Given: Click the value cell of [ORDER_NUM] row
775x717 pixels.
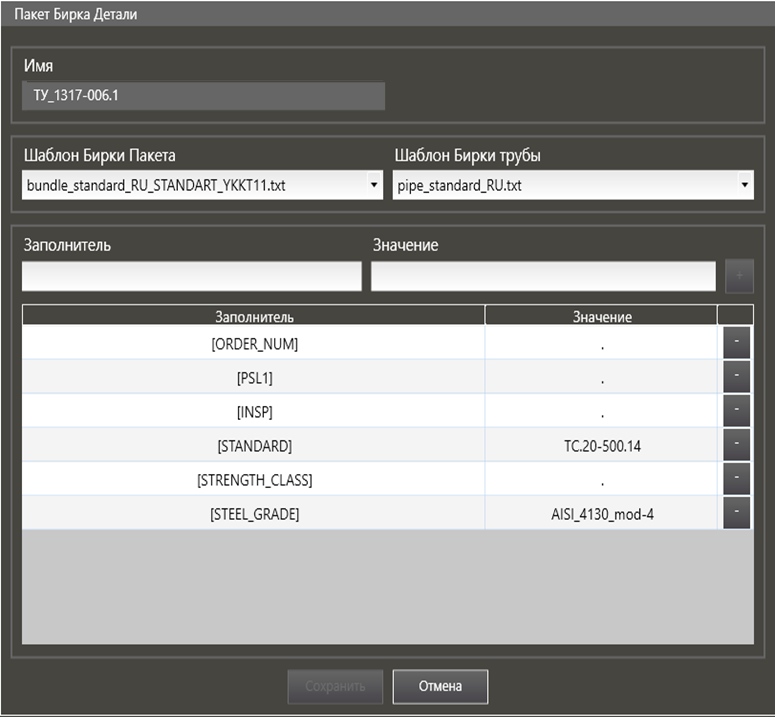Looking at the screenshot, I should (x=602, y=343).
